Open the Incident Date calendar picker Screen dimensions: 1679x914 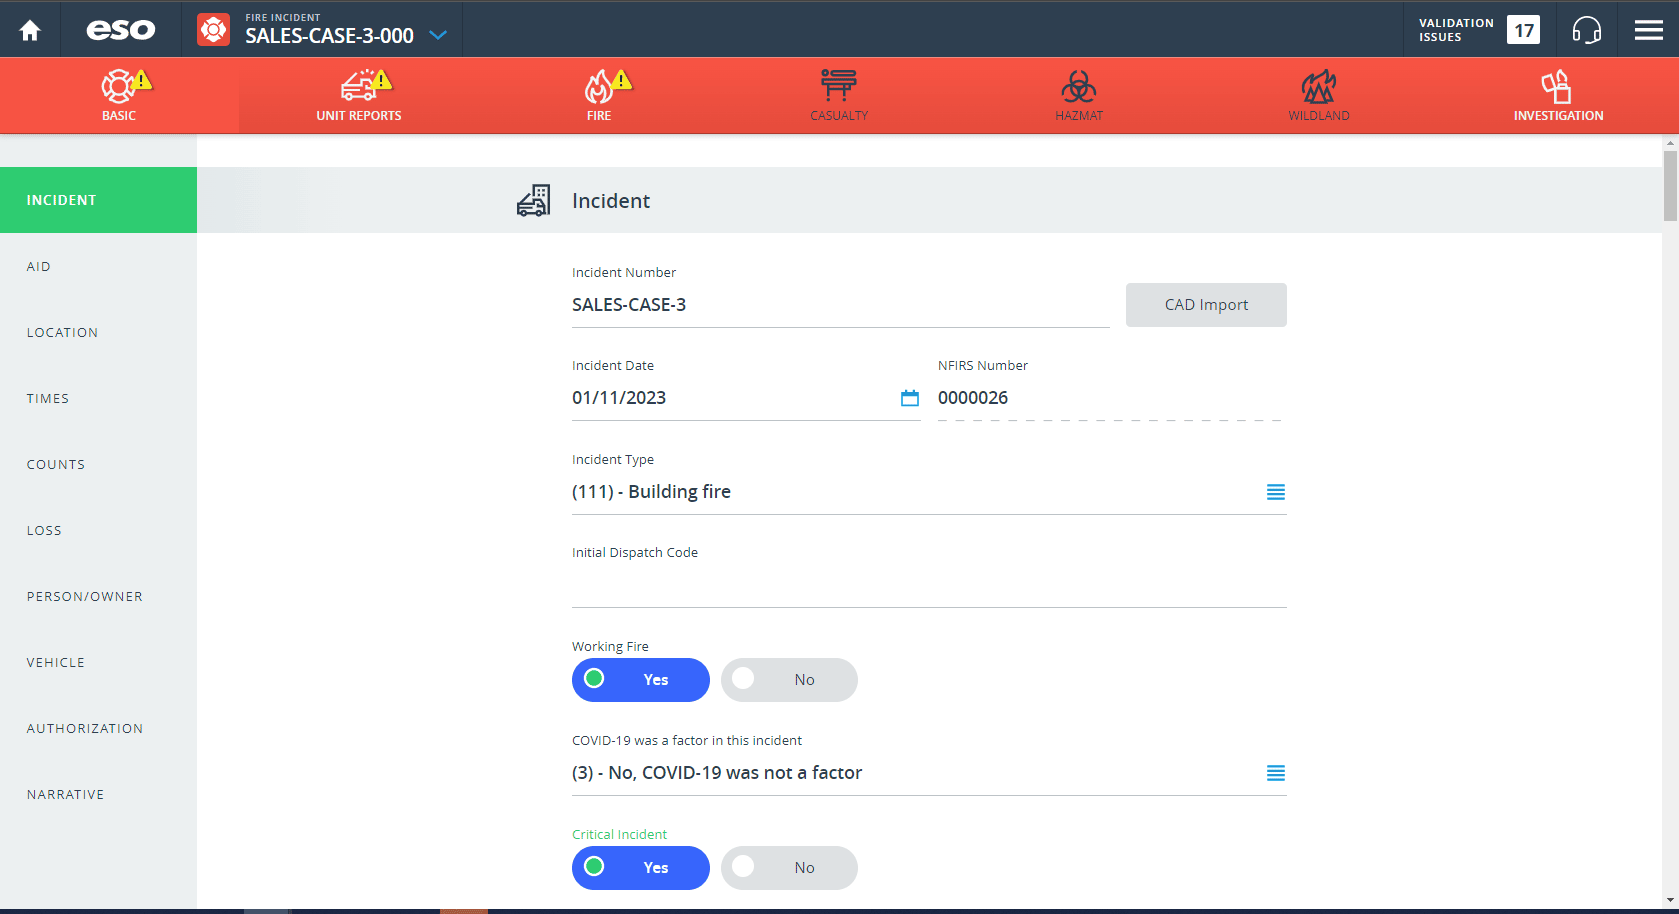pyautogui.click(x=909, y=398)
